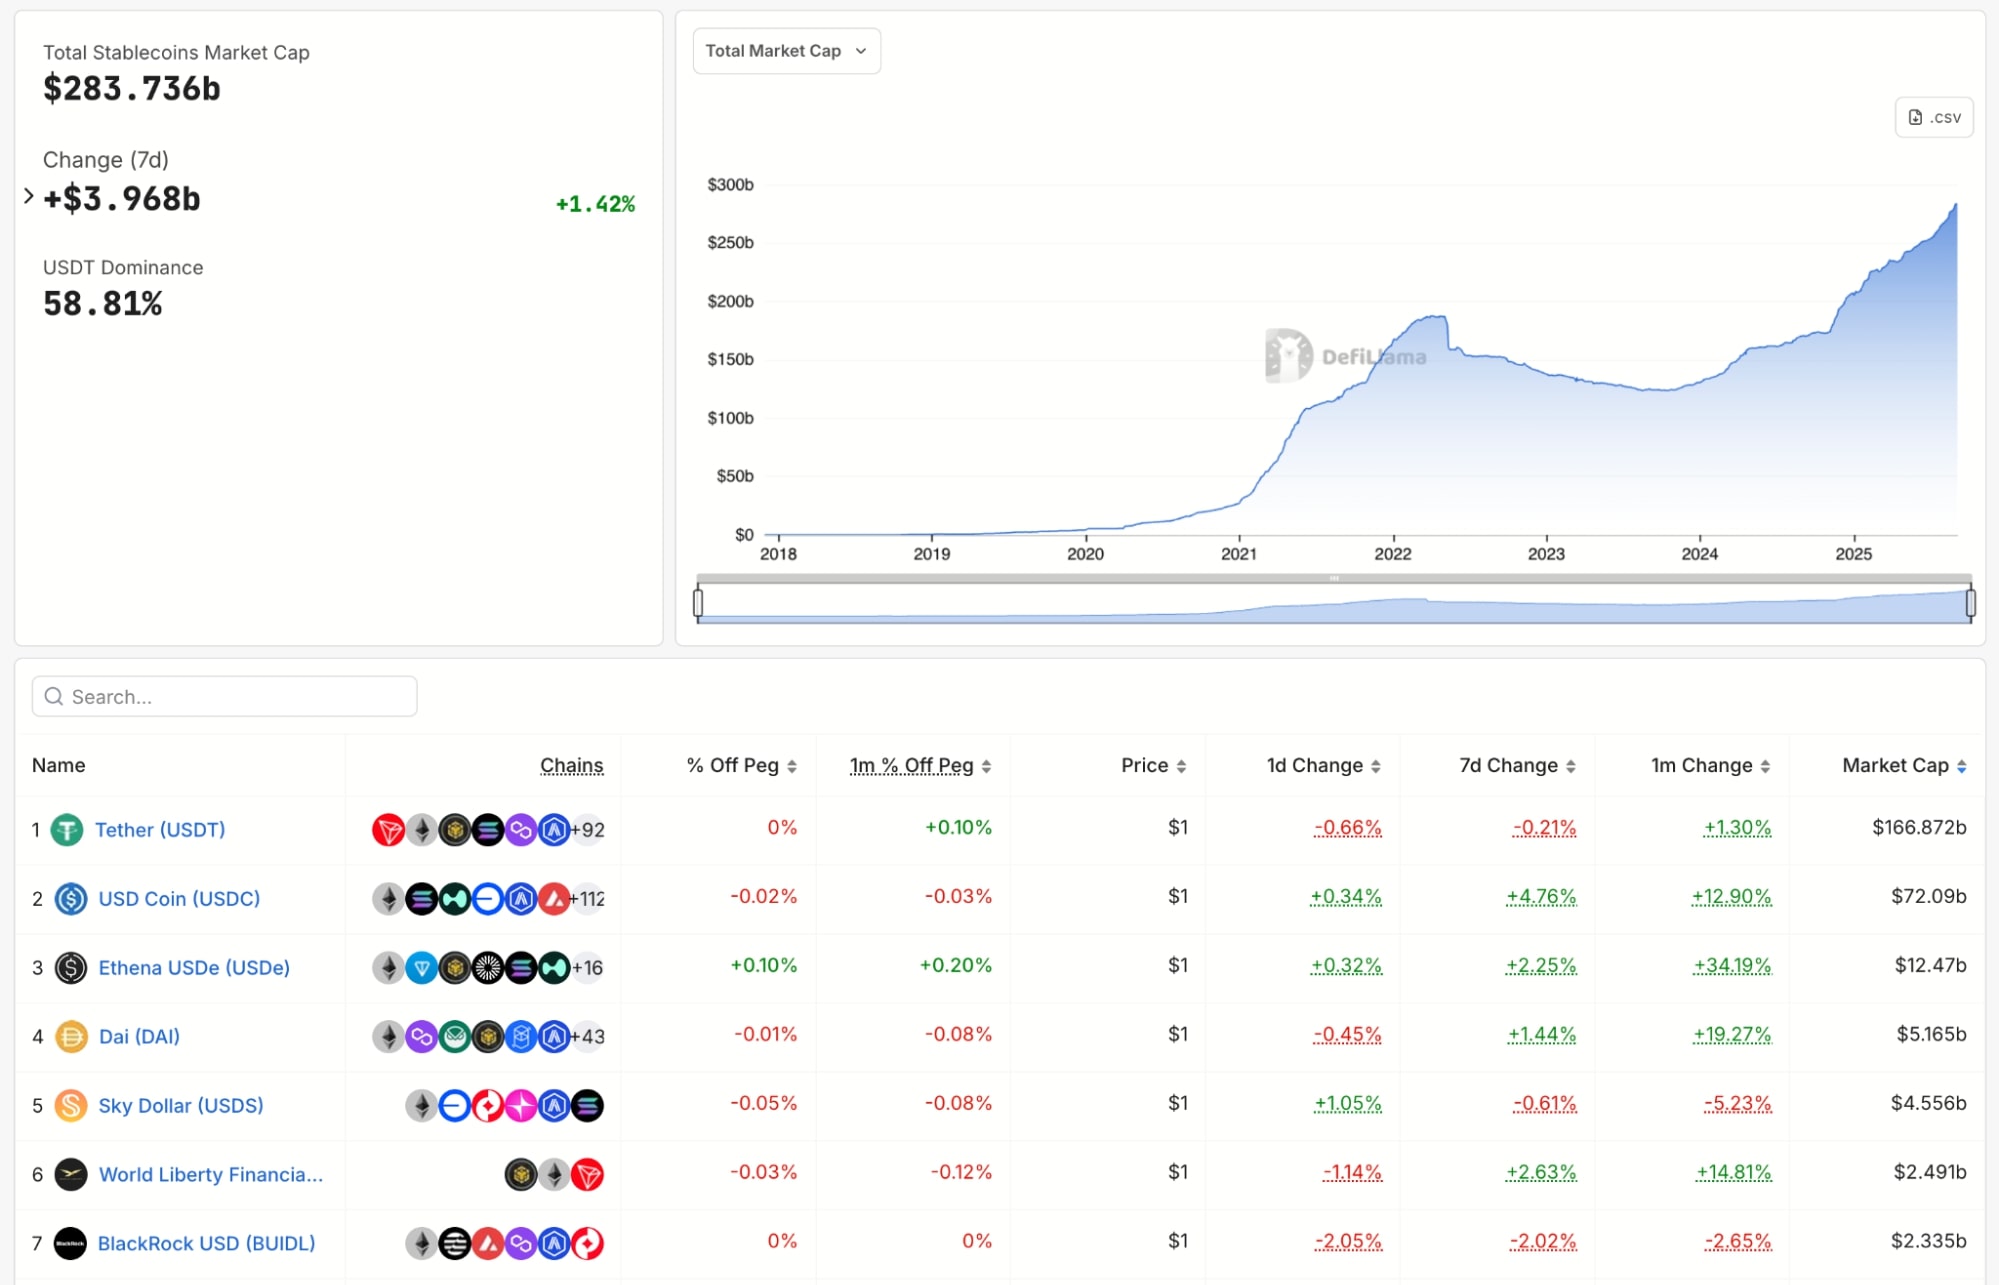Sort by % Off Peg column
Screen dimensions: 1999x1285
pyautogui.click(x=741, y=766)
